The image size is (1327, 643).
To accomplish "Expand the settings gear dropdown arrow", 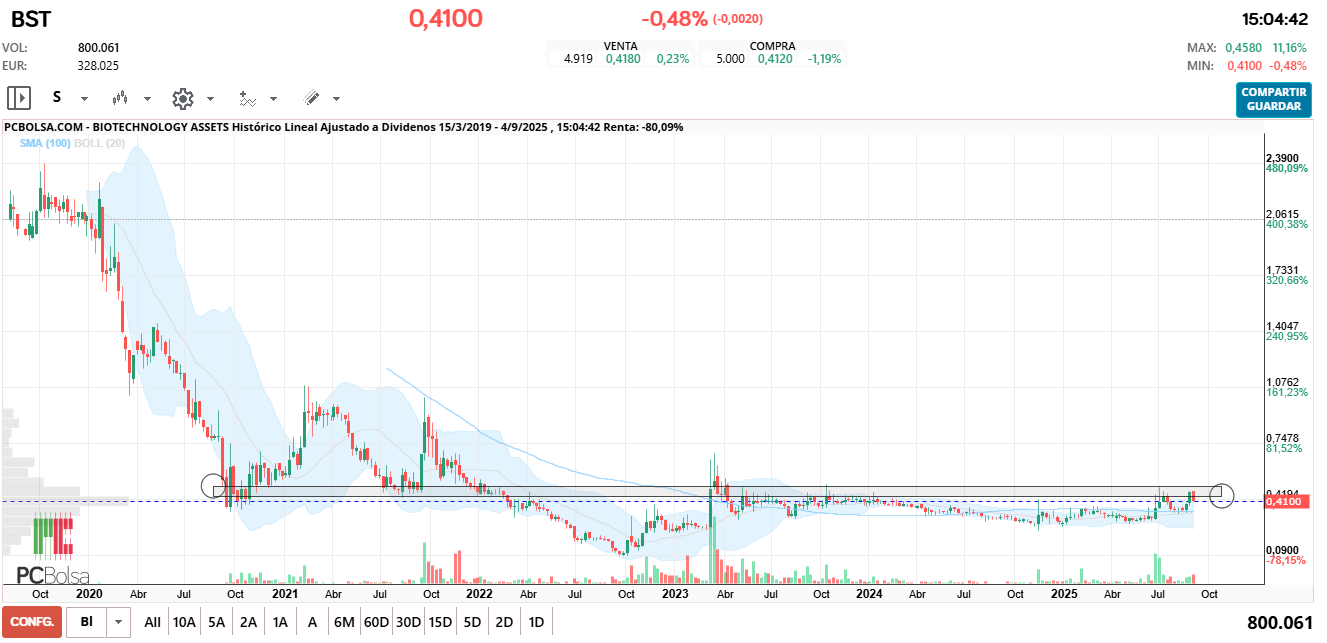I will [210, 99].
